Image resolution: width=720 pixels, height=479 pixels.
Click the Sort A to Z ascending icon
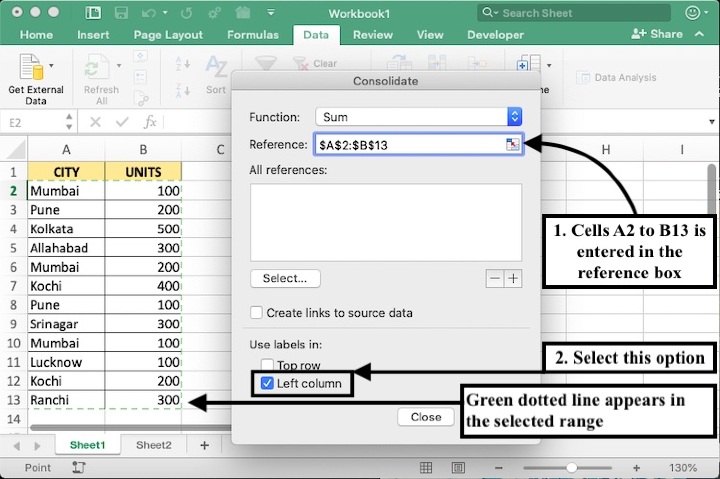coord(183,64)
